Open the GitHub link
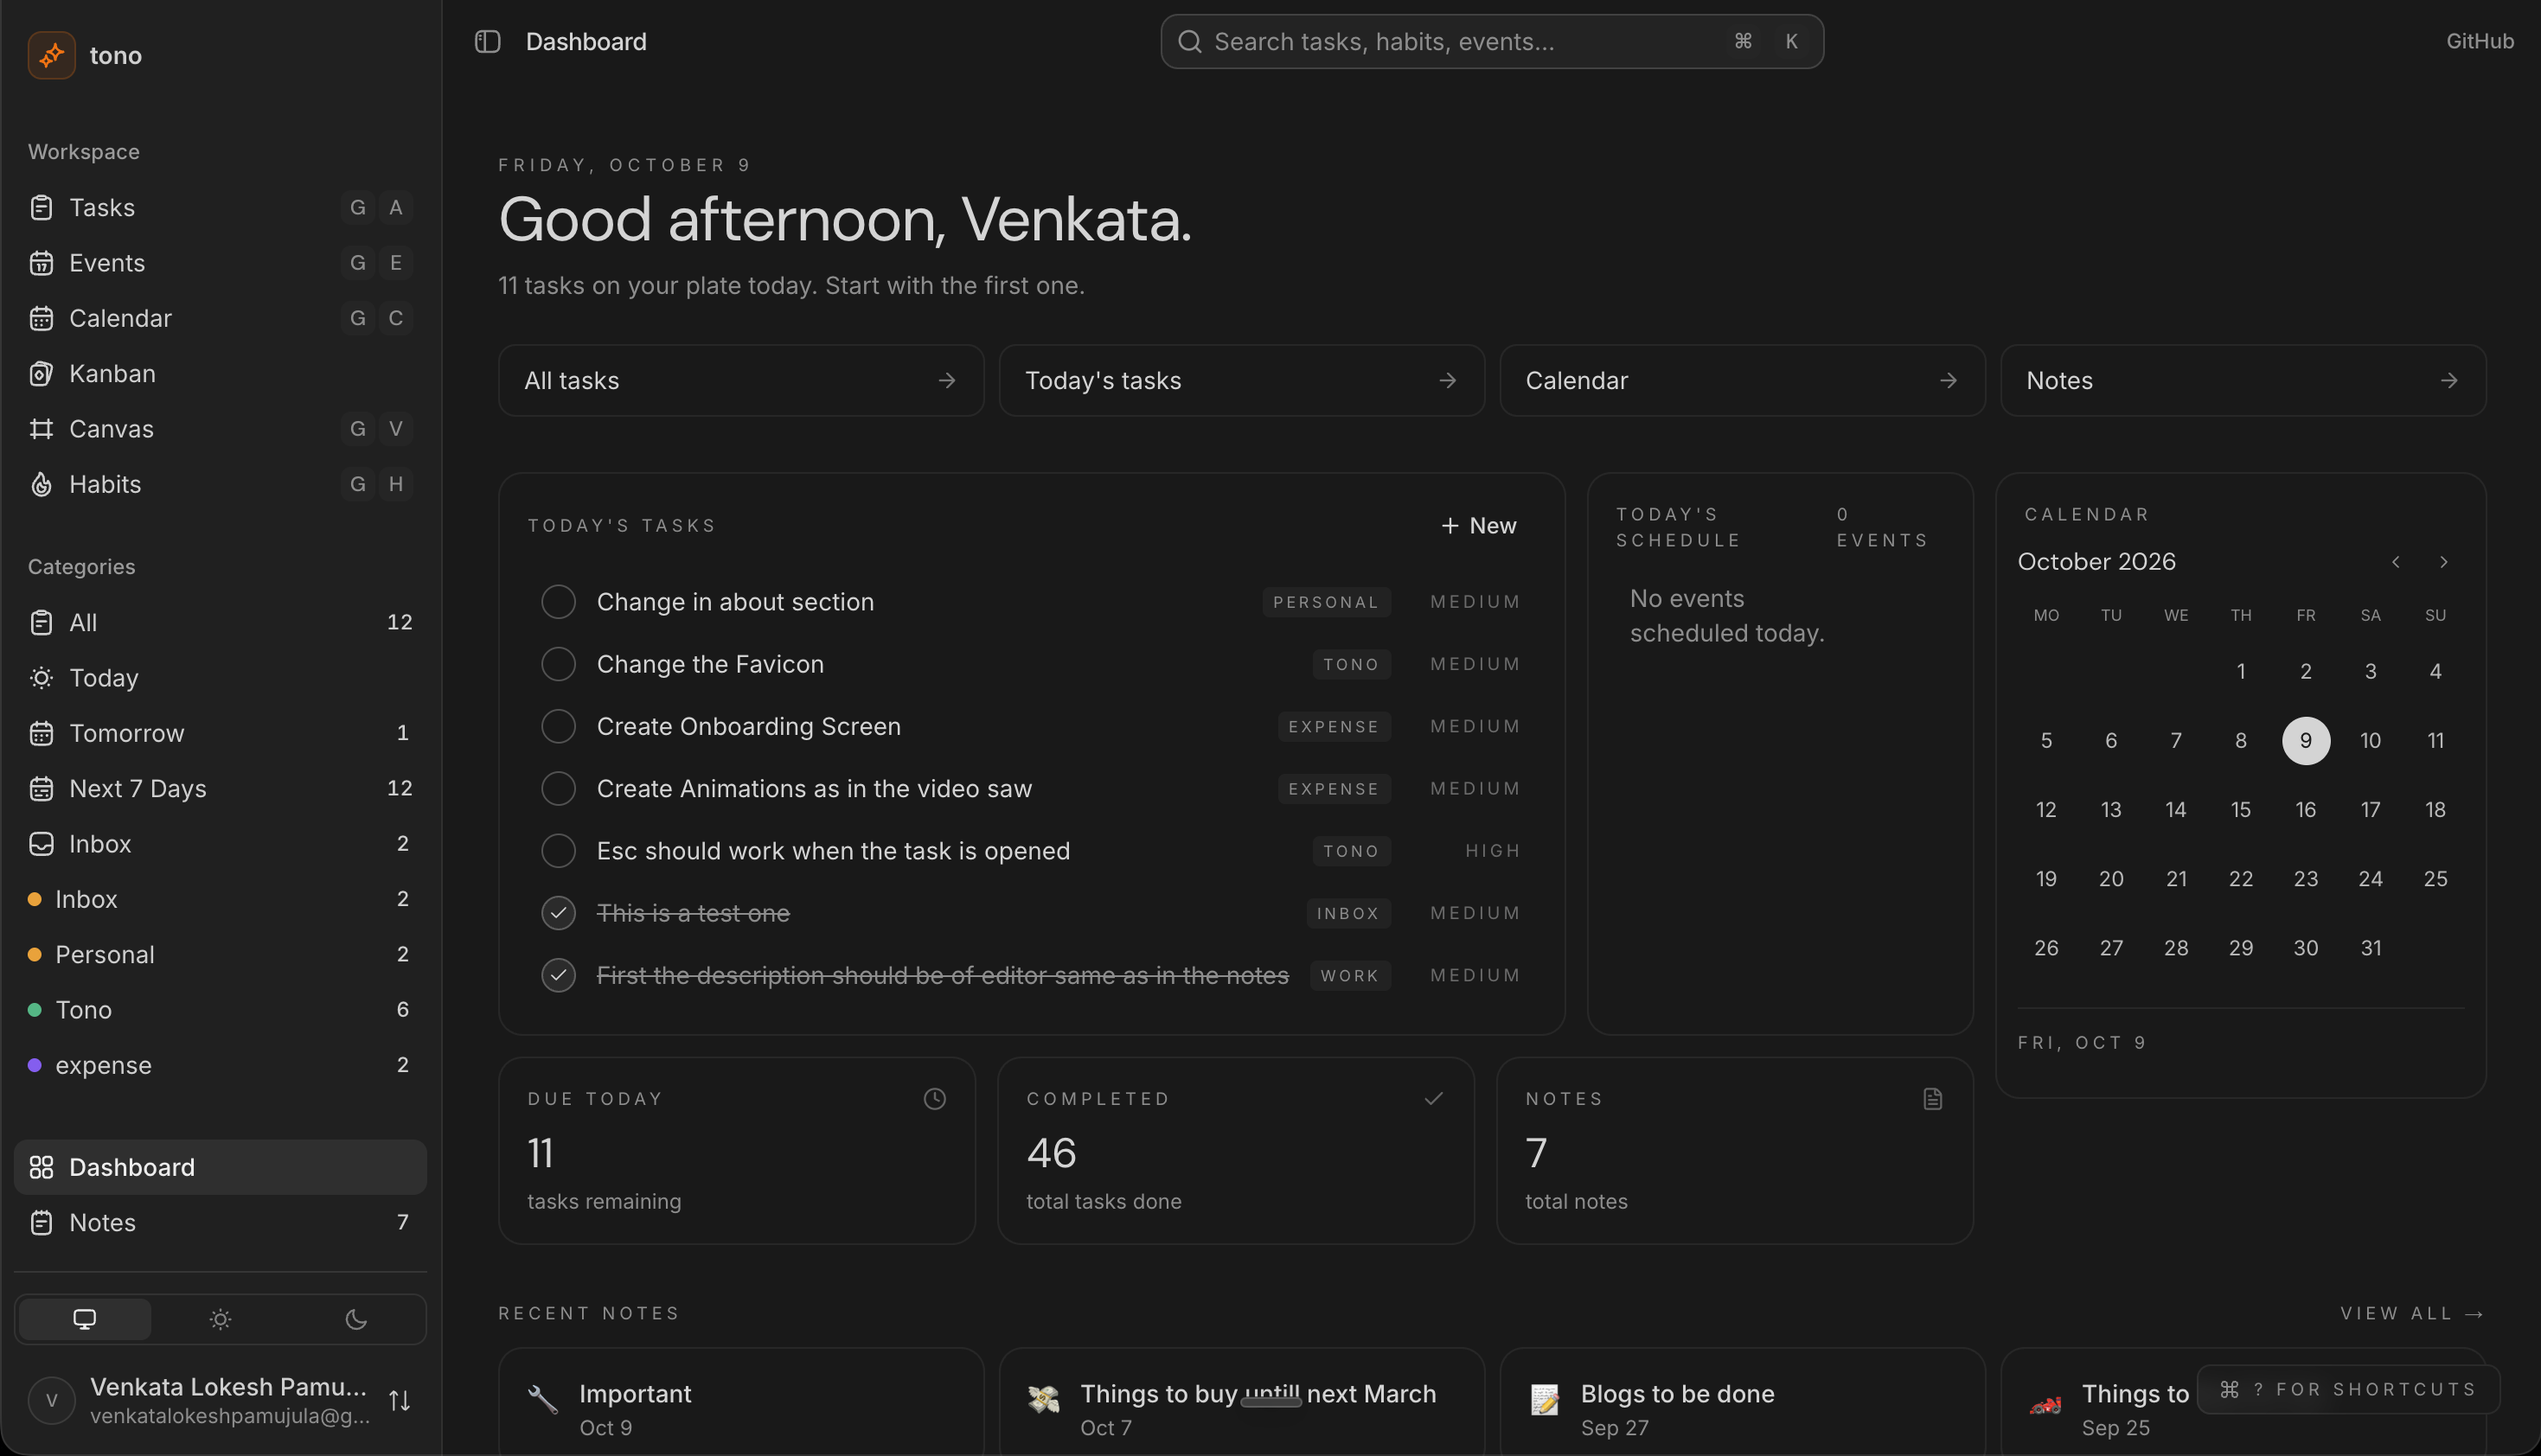 tap(2479, 41)
